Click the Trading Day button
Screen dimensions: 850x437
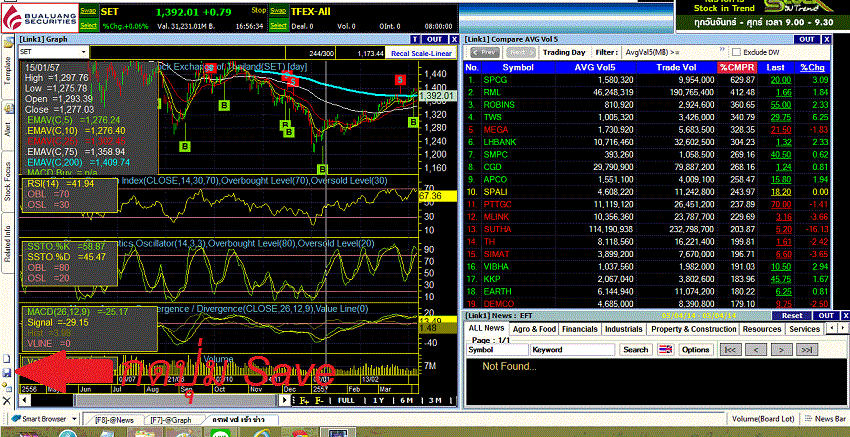564,52
